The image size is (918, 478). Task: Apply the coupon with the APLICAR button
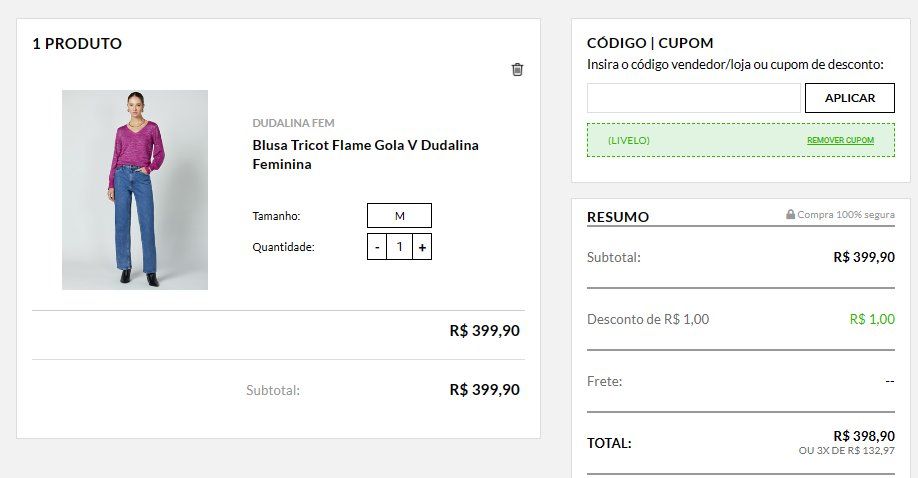click(x=850, y=98)
